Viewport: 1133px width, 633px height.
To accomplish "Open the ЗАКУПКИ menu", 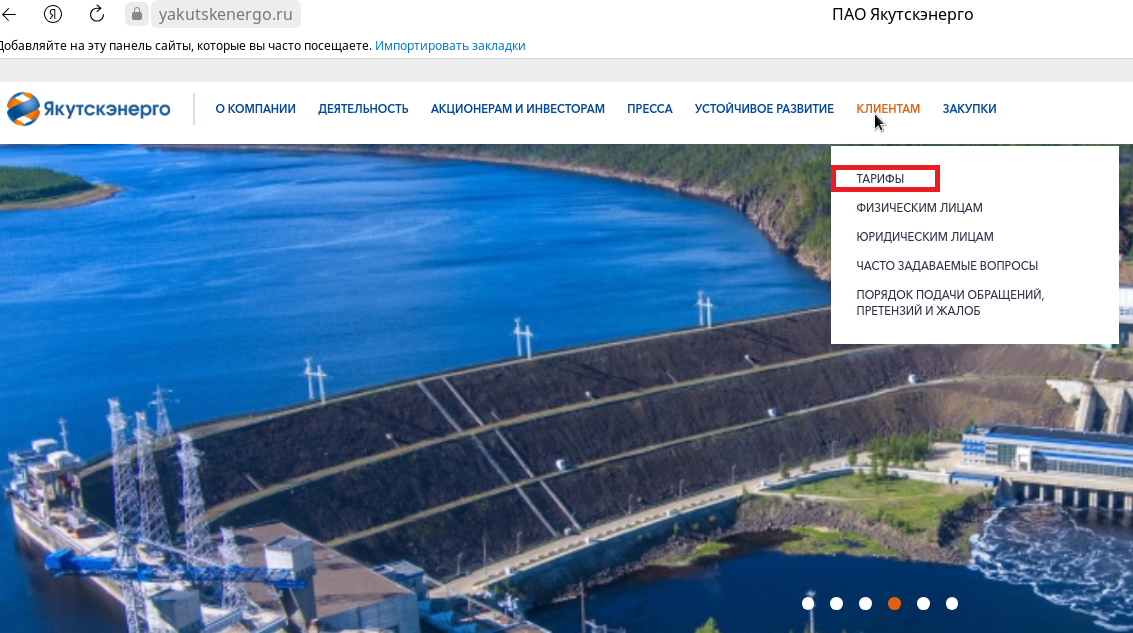I will pyautogui.click(x=970, y=109).
